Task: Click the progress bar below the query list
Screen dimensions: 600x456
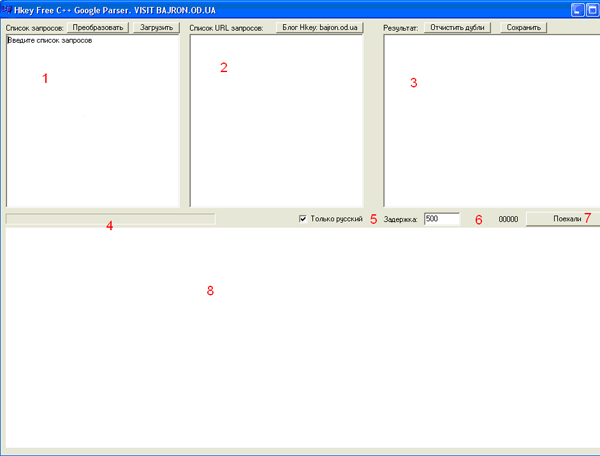Action: (110, 218)
